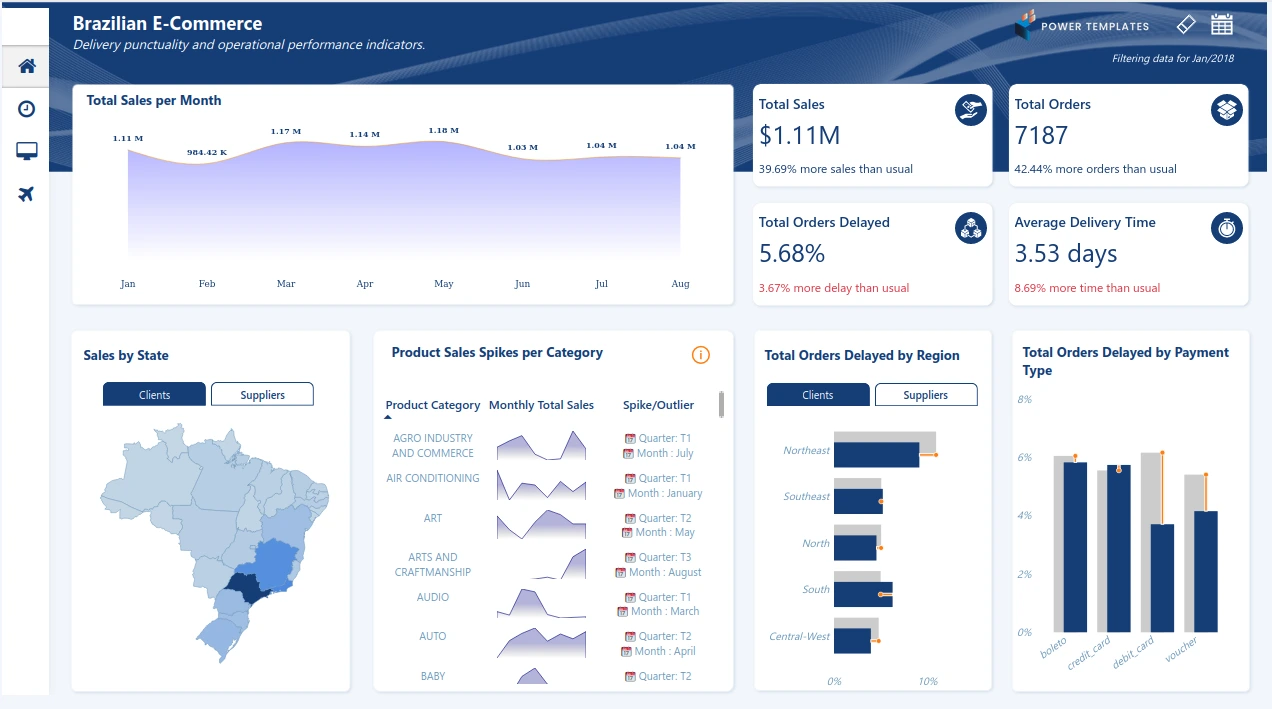
Task: Click the eraser clear-filters icon top right
Action: coord(1186,23)
